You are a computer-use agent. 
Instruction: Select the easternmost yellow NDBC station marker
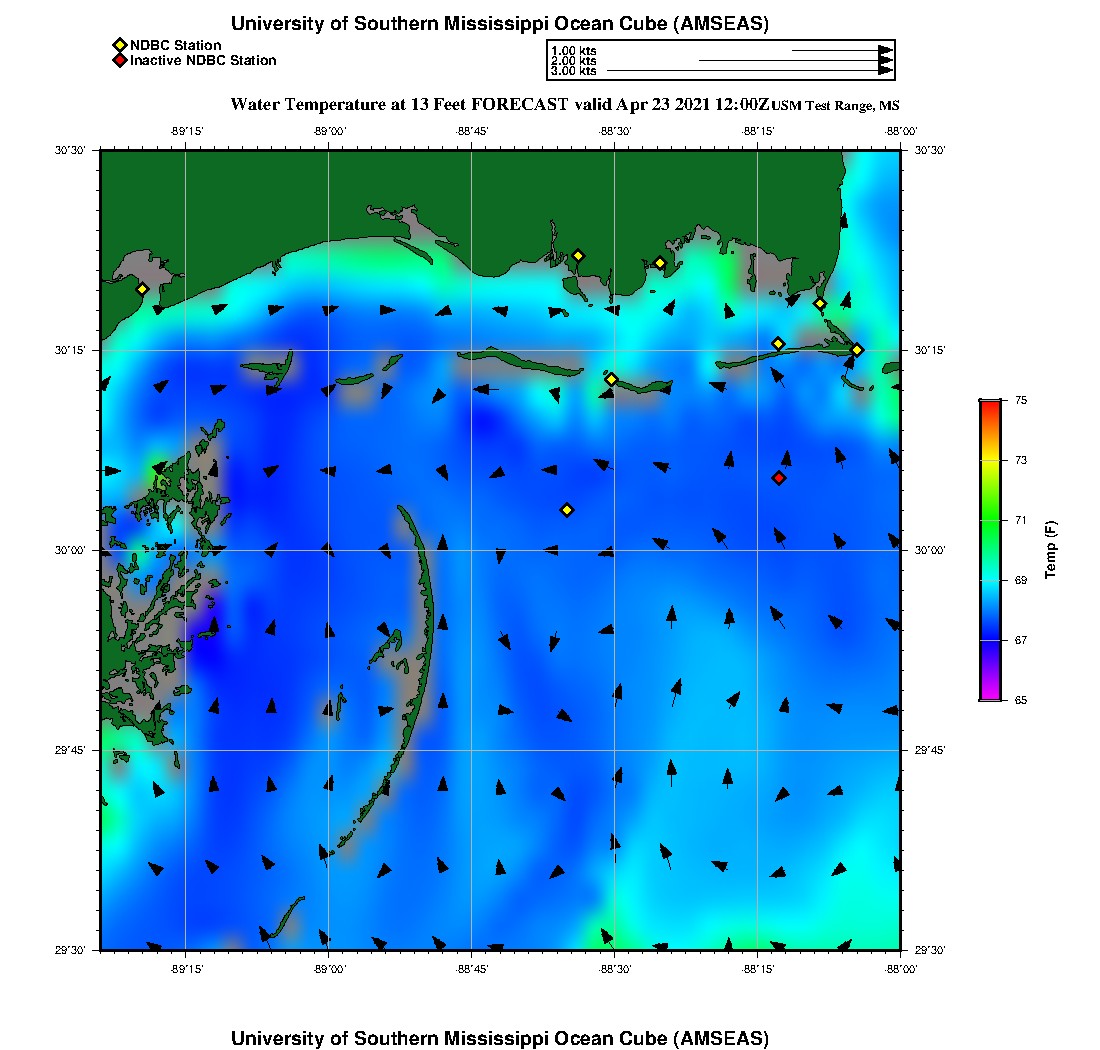point(857,349)
